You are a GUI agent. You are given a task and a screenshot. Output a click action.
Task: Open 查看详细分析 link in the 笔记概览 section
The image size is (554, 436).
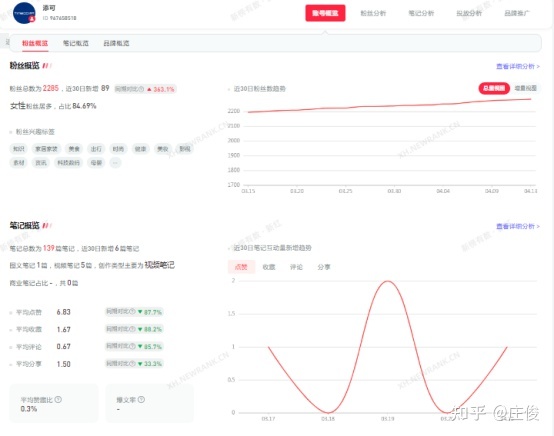518,226
